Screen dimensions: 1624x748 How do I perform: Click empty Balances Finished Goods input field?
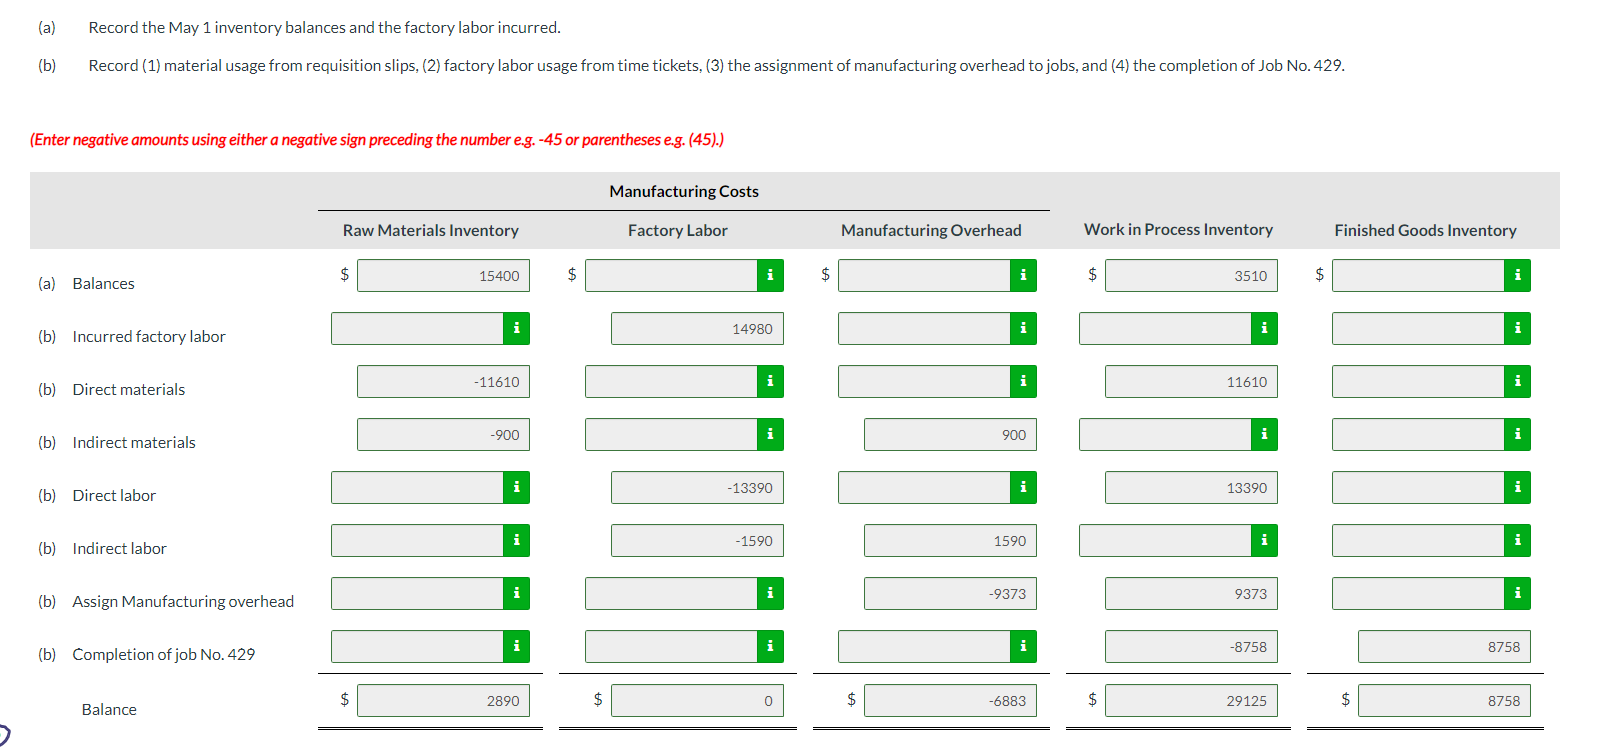tap(1418, 275)
